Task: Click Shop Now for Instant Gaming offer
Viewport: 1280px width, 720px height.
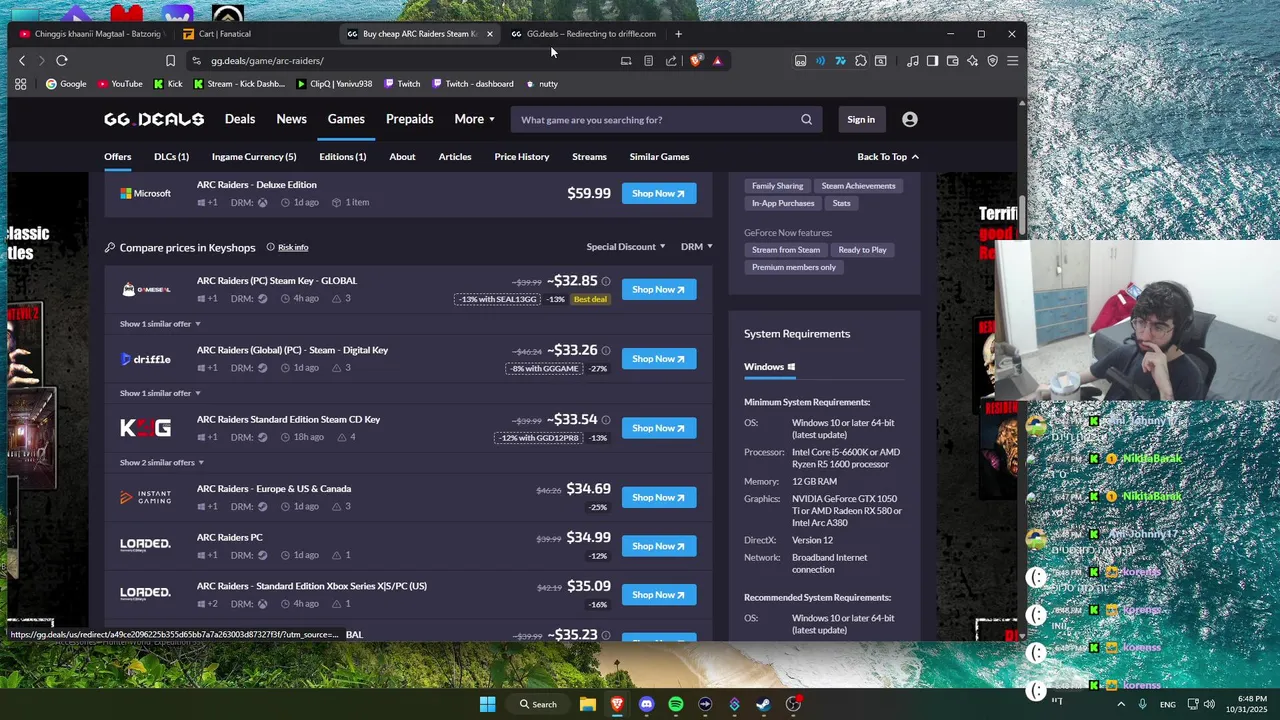Action: pyautogui.click(x=659, y=498)
